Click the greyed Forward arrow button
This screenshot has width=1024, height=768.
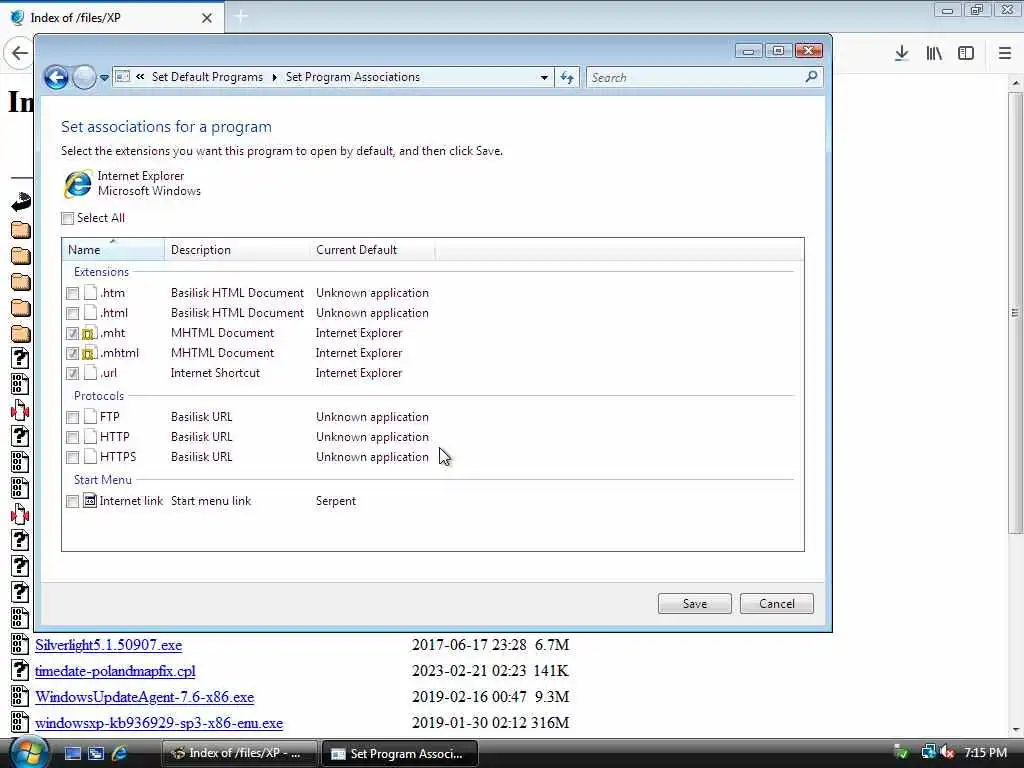[84, 77]
